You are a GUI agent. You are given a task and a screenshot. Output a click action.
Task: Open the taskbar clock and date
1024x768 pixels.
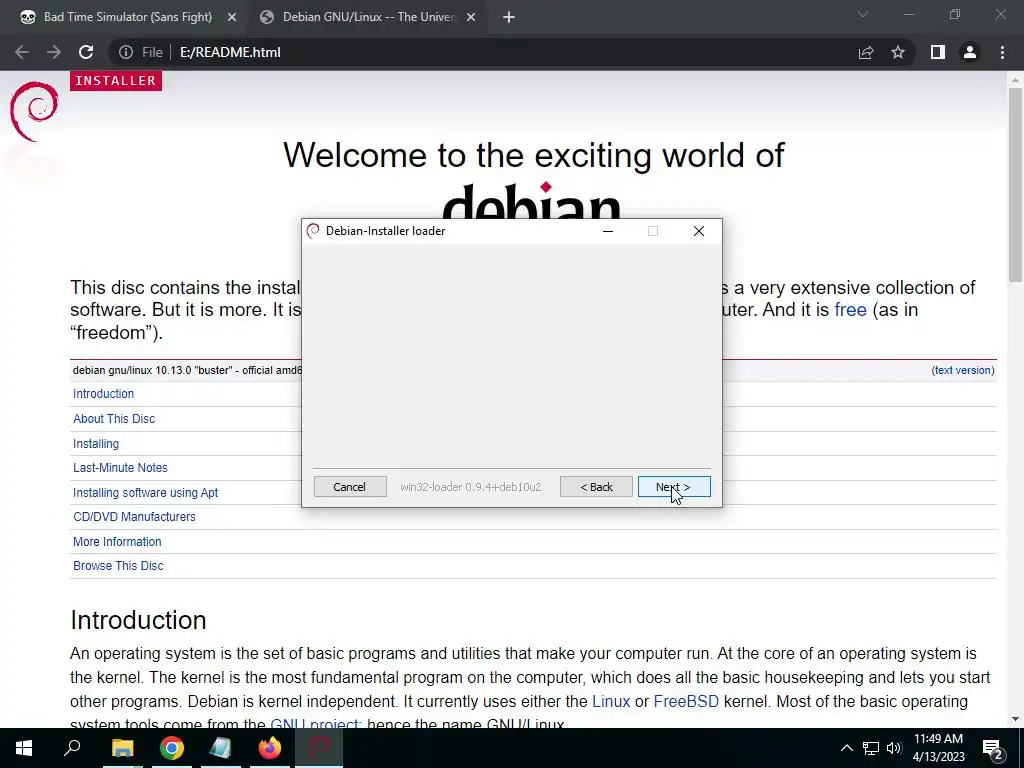coord(938,748)
